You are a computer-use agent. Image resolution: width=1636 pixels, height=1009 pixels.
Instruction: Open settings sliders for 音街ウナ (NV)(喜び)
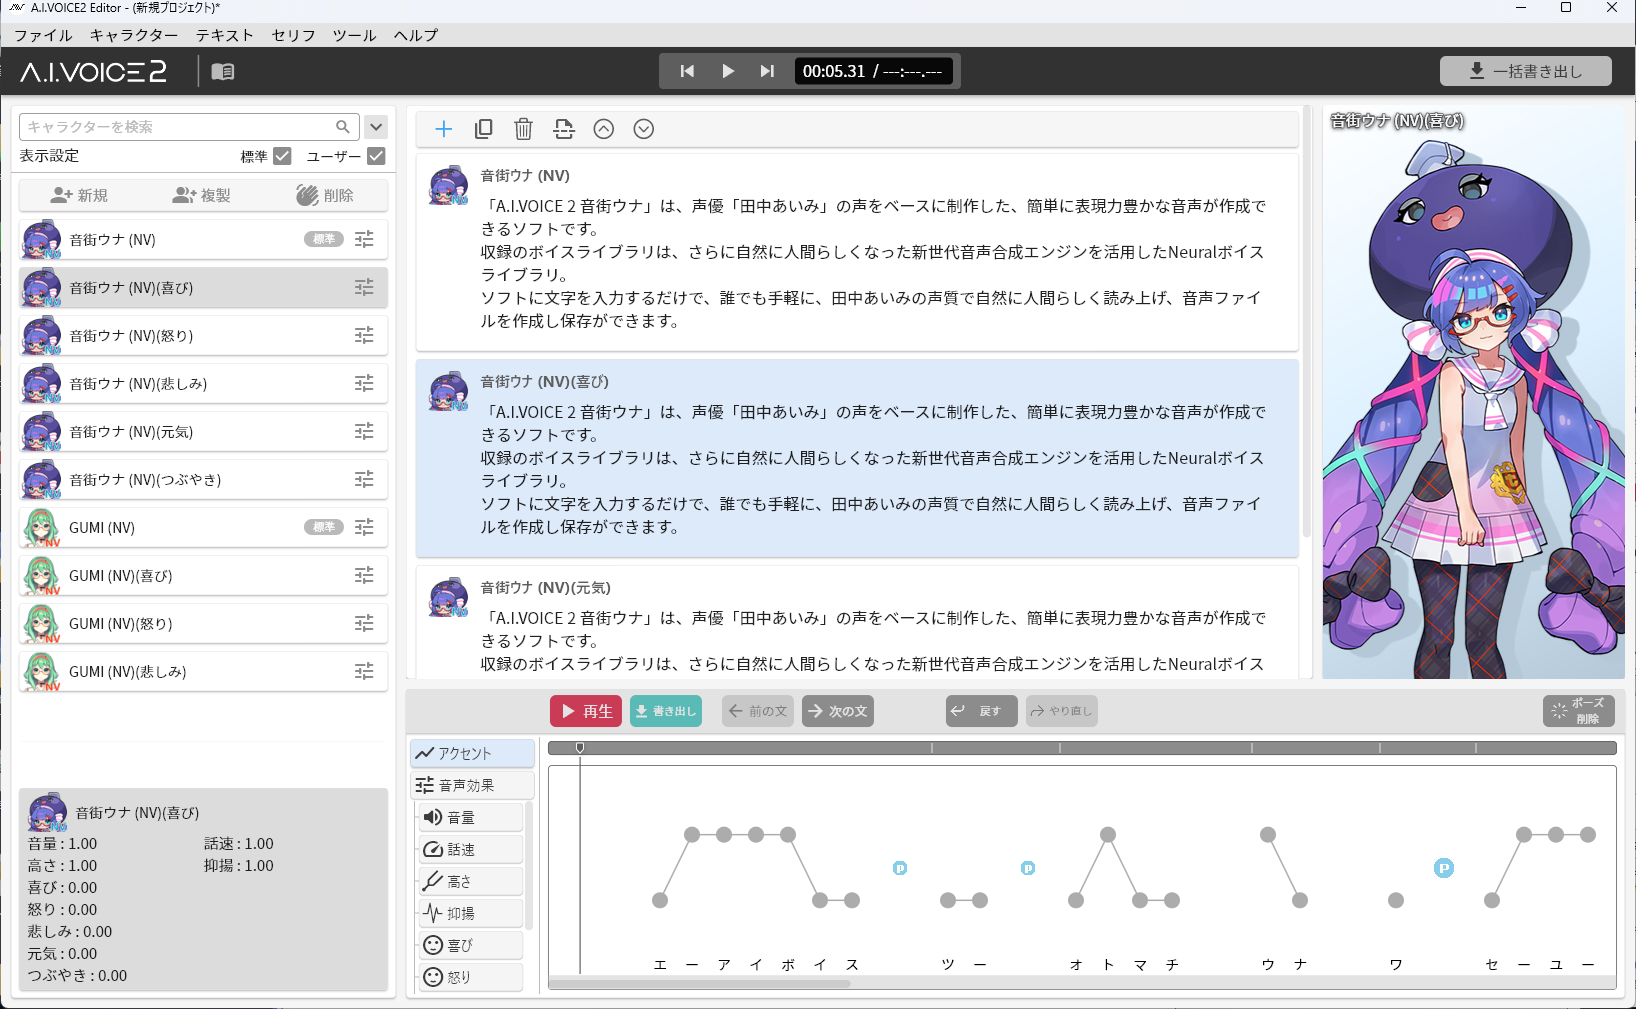pyautogui.click(x=364, y=287)
